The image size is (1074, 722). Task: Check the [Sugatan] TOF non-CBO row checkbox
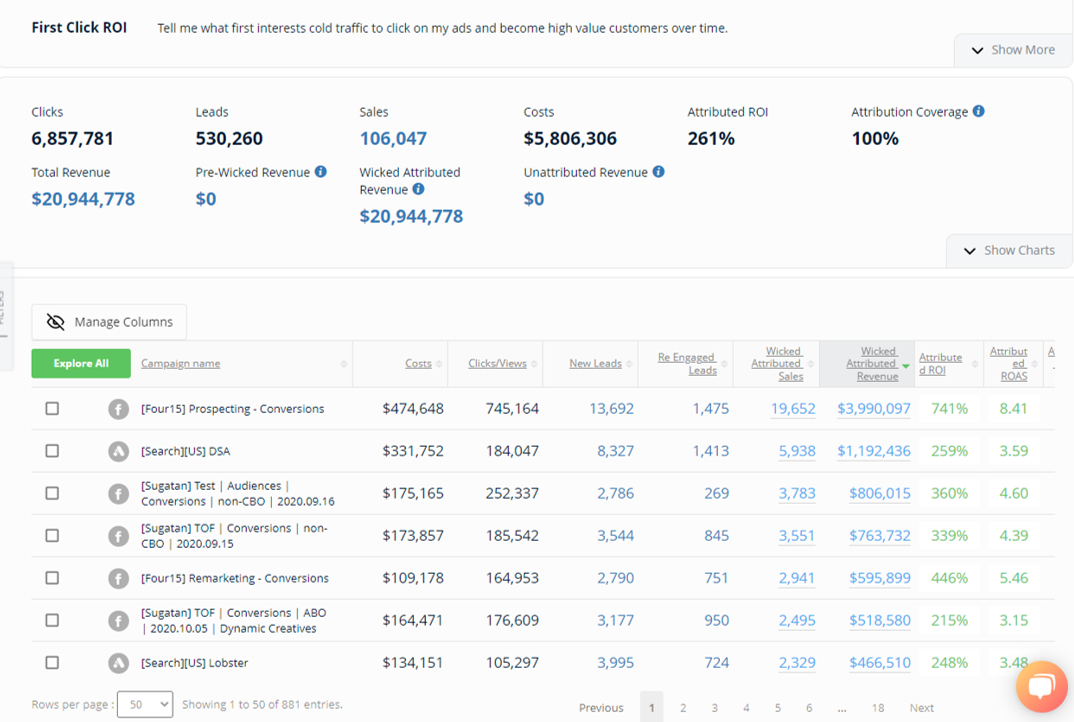coord(52,535)
